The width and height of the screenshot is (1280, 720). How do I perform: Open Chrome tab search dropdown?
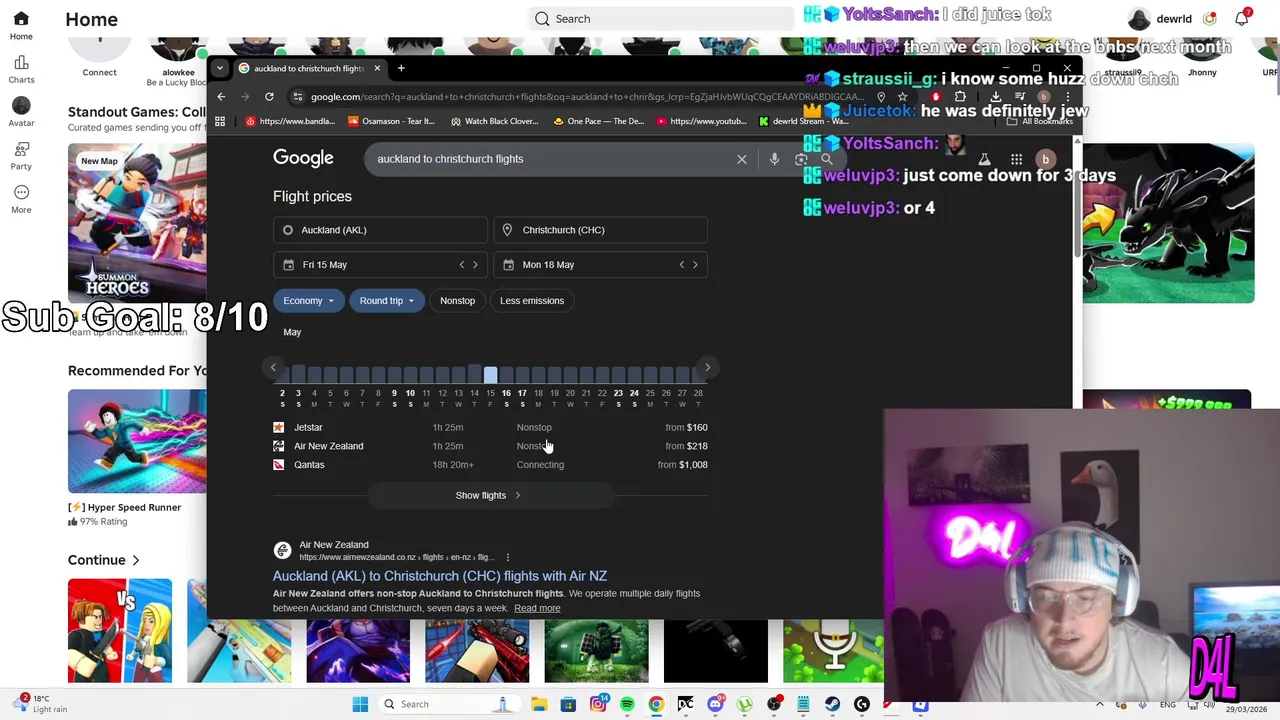click(220, 68)
